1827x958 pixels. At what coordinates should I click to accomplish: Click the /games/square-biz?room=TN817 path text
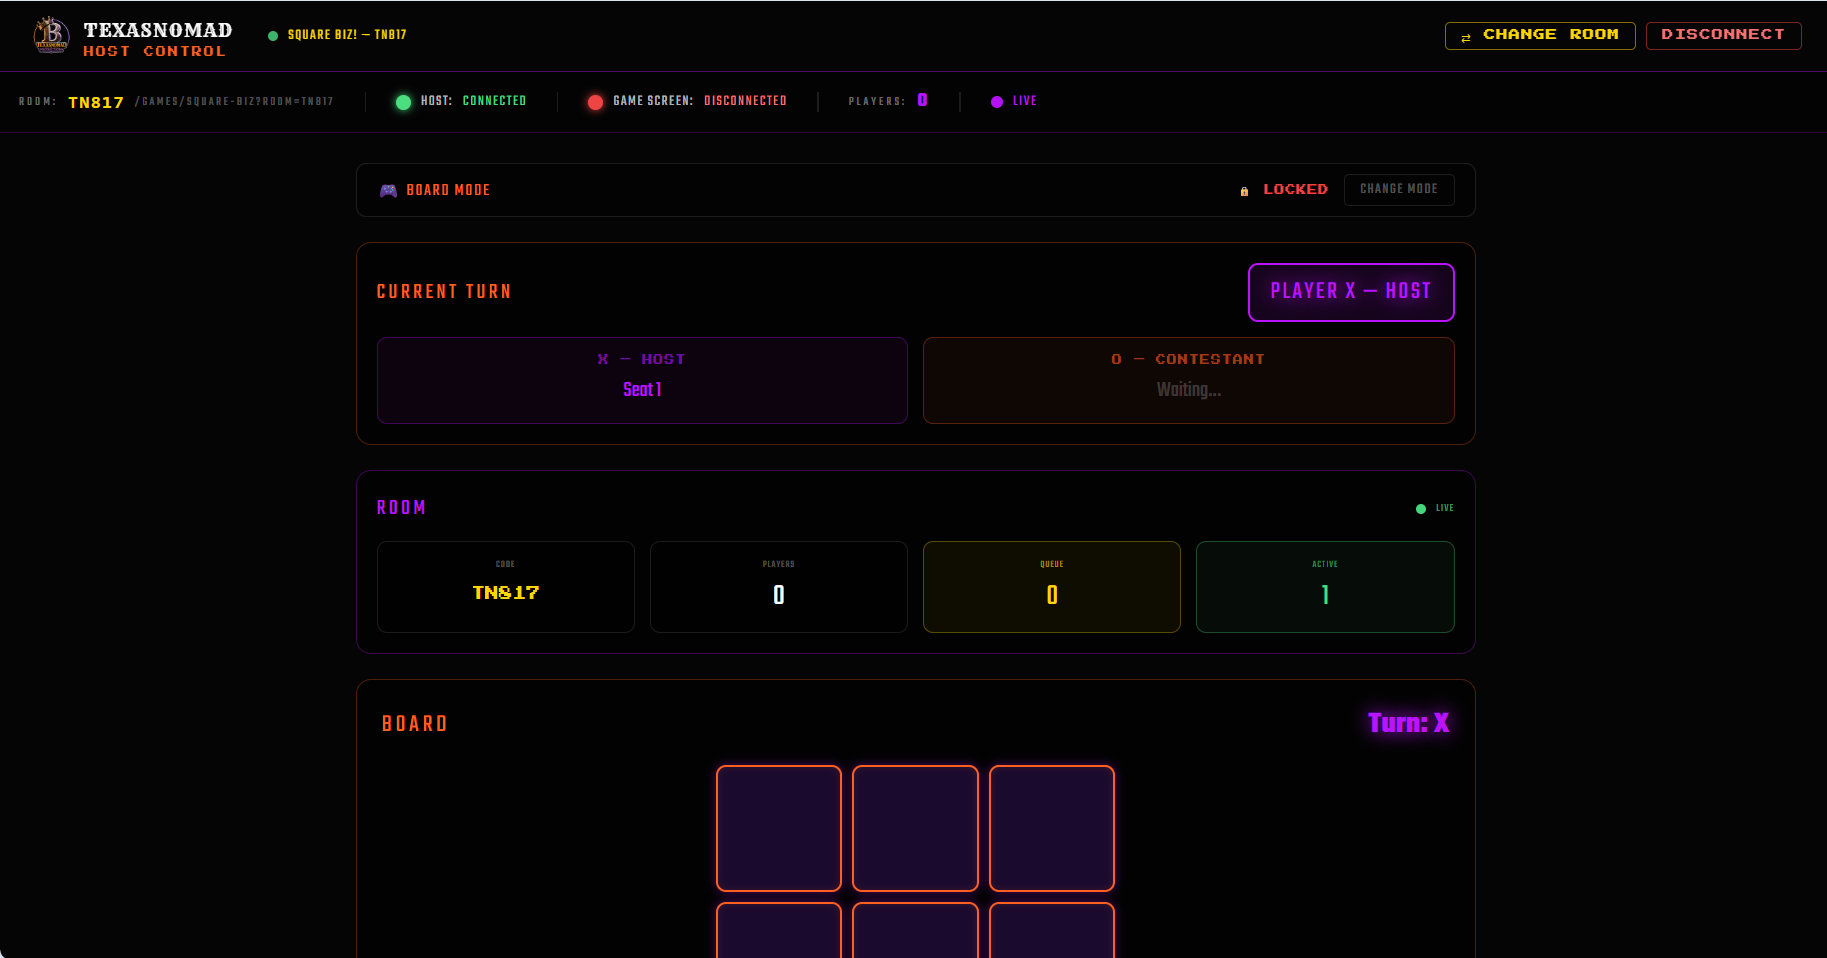(x=234, y=102)
